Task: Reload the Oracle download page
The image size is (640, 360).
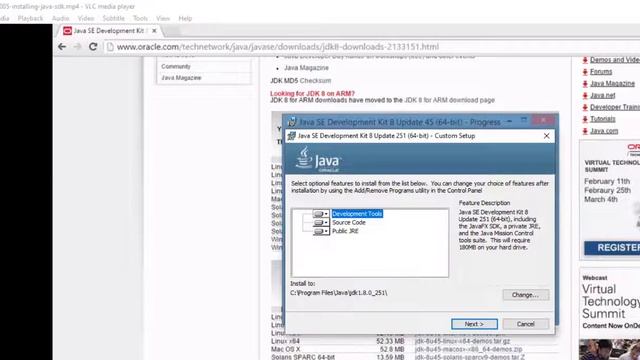Action: tap(93, 47)
